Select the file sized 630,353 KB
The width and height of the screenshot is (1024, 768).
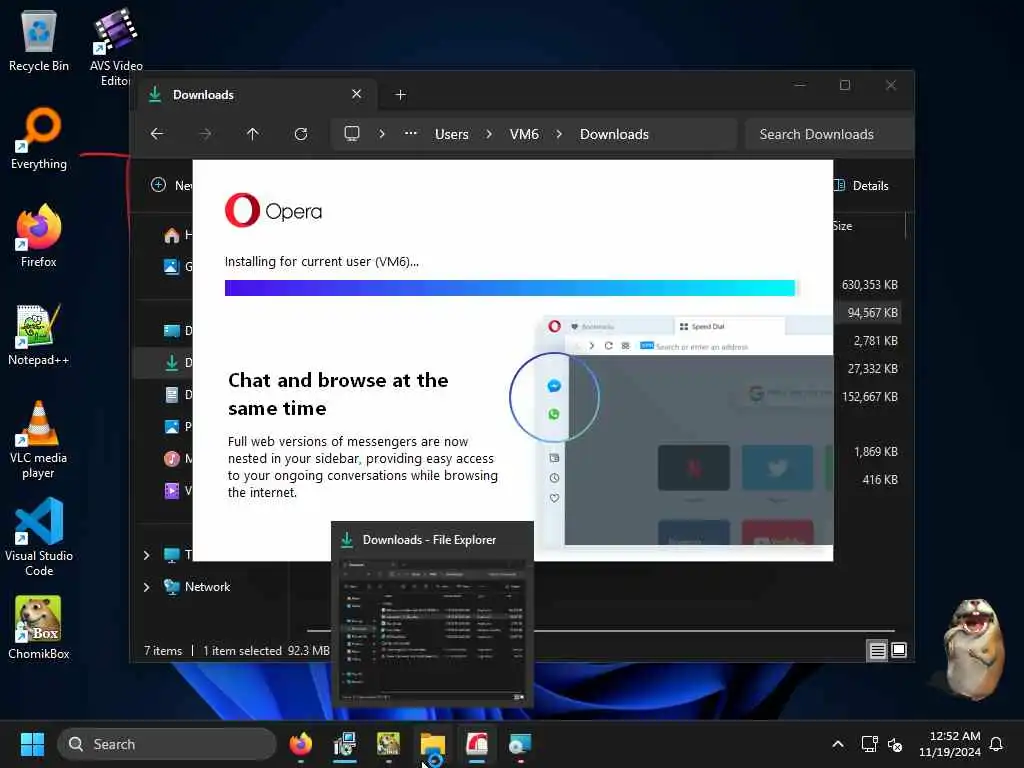[870, 285]
